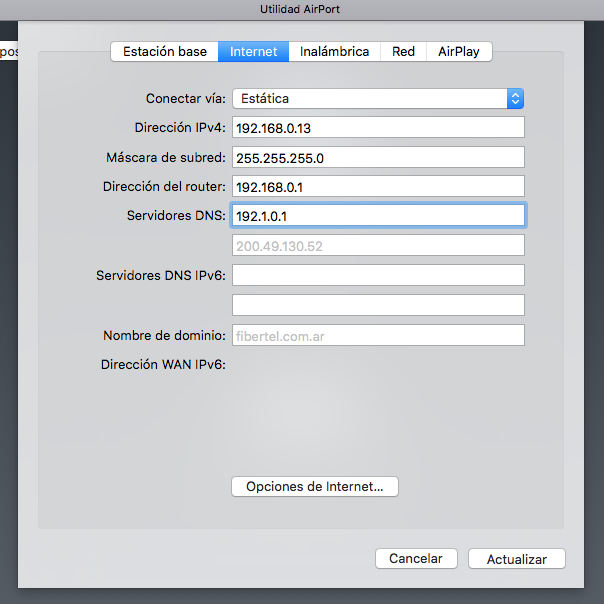The height and width of the screenshot is (604, 604).
Task: Expand the Conectar vía dropdown
Action: coord(378,98)
